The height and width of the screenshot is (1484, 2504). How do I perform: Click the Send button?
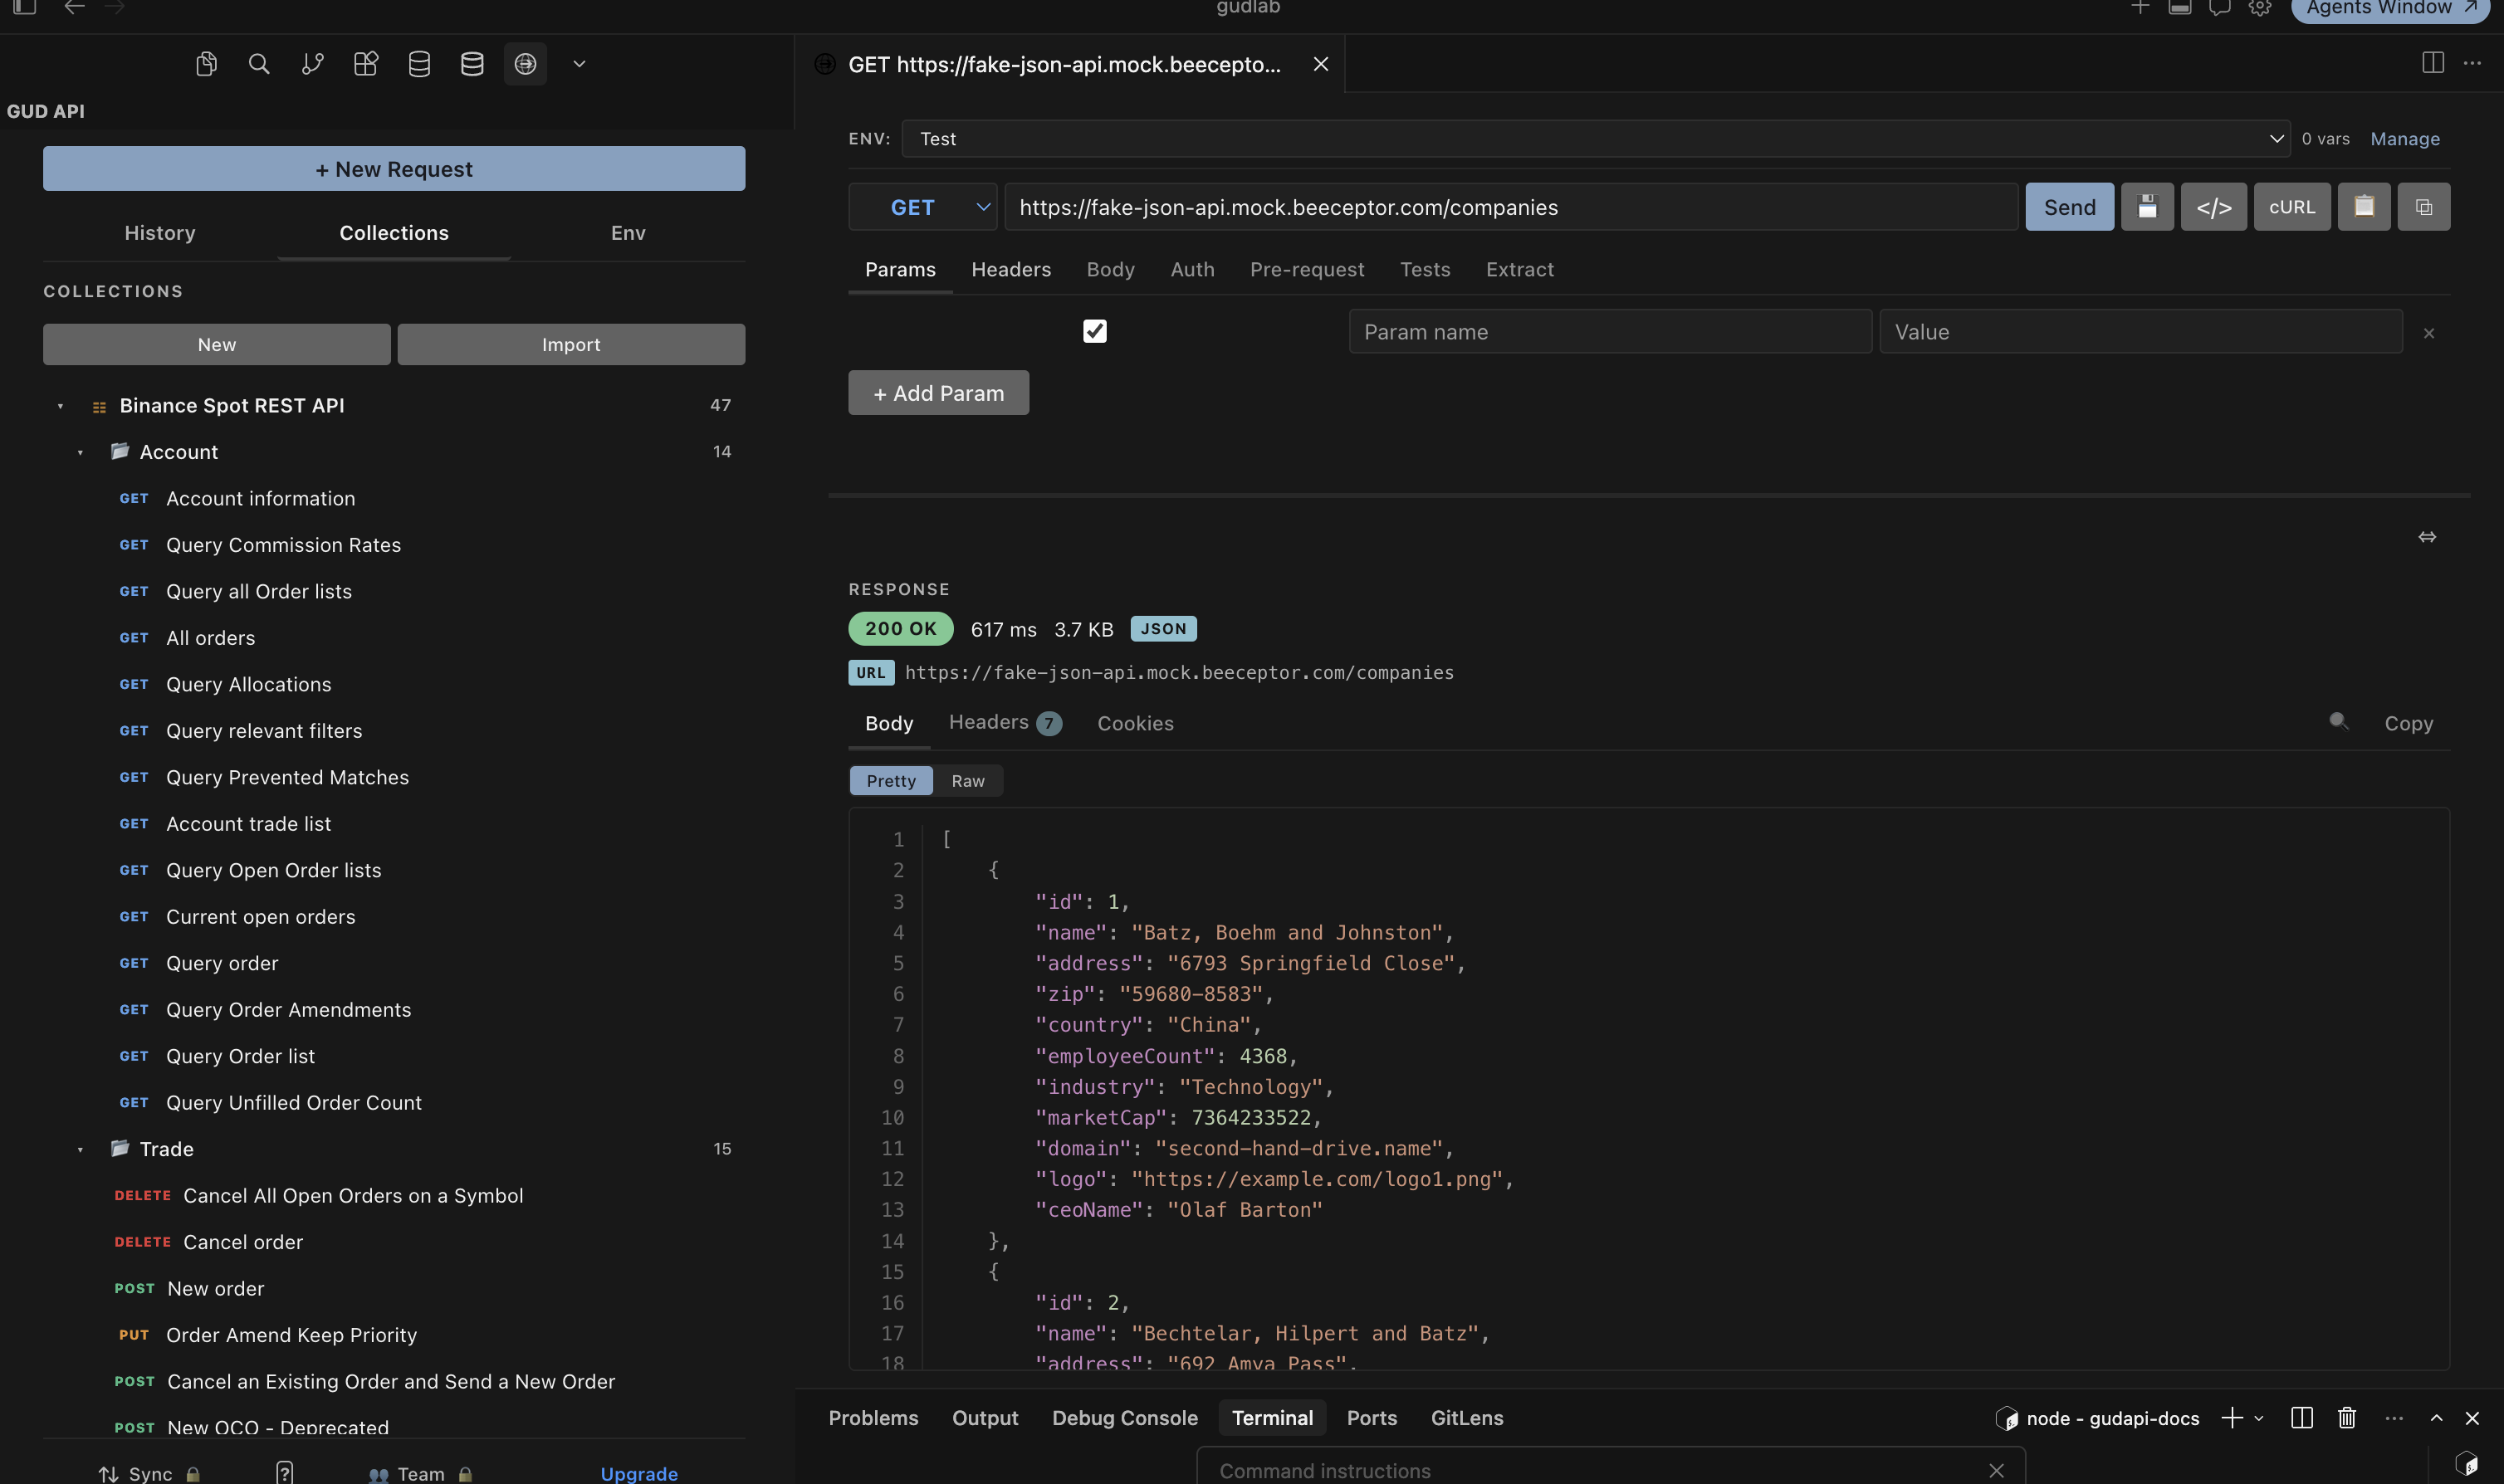(2070, 207)
